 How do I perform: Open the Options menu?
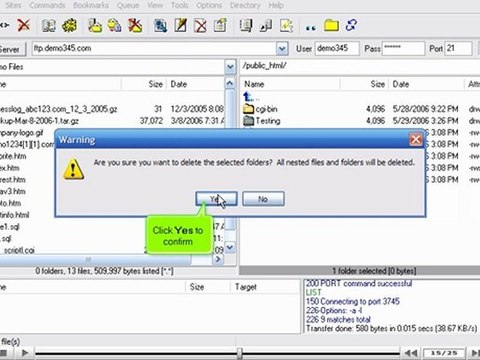tap(209, 5)
